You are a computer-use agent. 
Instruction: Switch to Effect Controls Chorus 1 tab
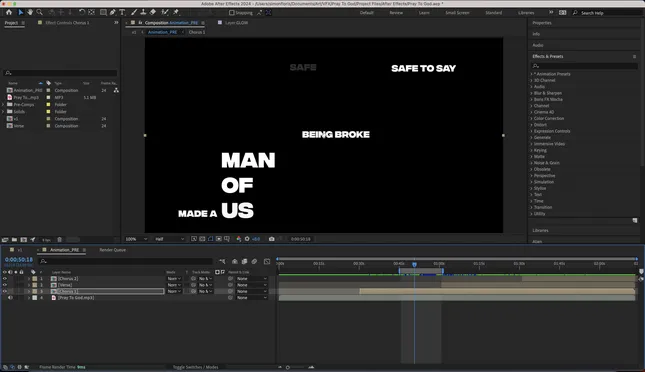pos(67,23)
